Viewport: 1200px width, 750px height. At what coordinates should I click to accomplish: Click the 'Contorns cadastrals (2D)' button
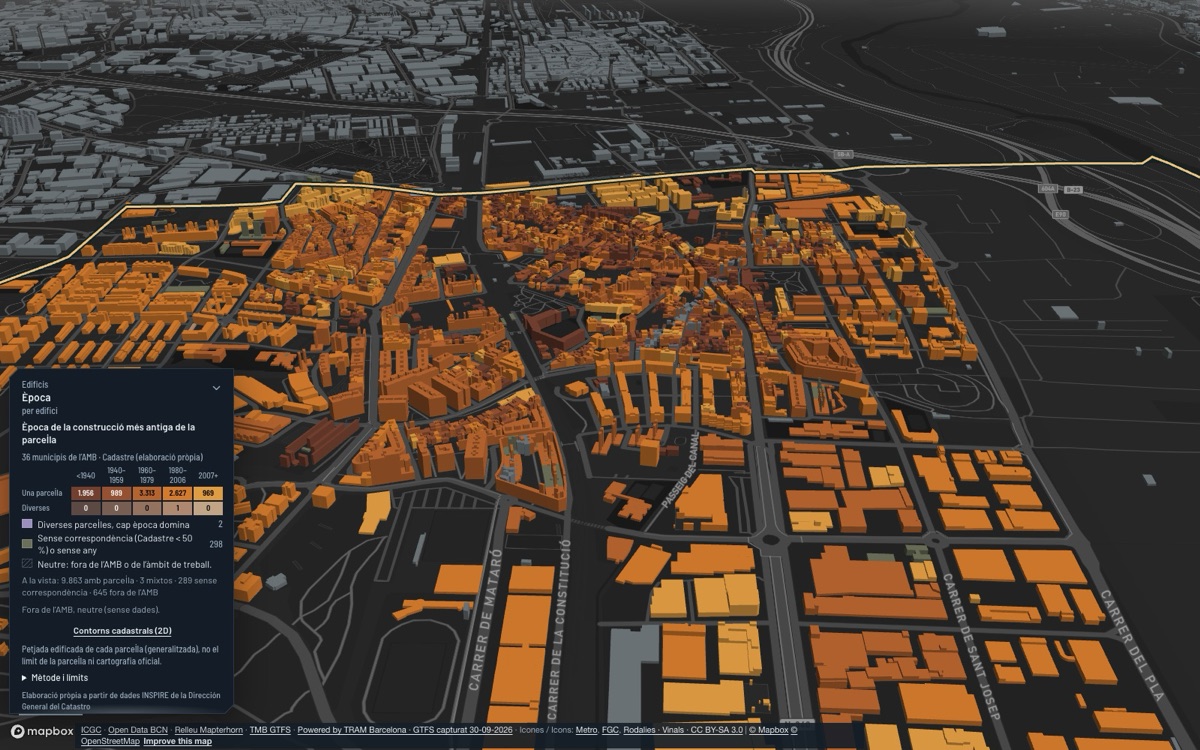coord(121,631)
